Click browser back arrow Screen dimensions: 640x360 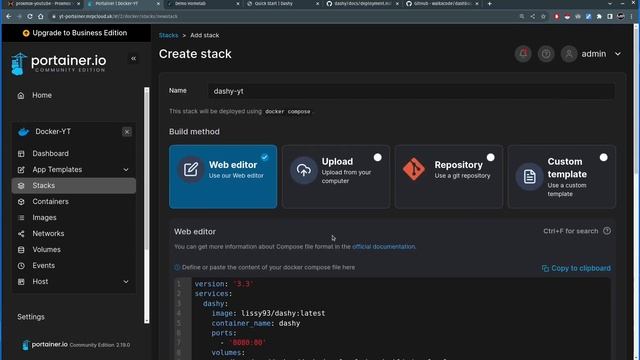(9, 16)
